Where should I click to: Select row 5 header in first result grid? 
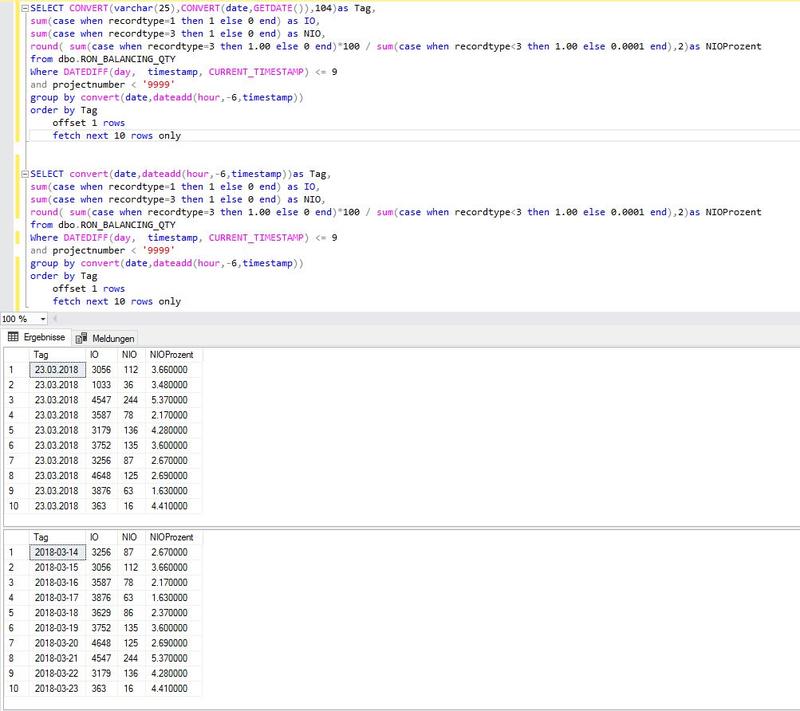[x=12, y=431]
